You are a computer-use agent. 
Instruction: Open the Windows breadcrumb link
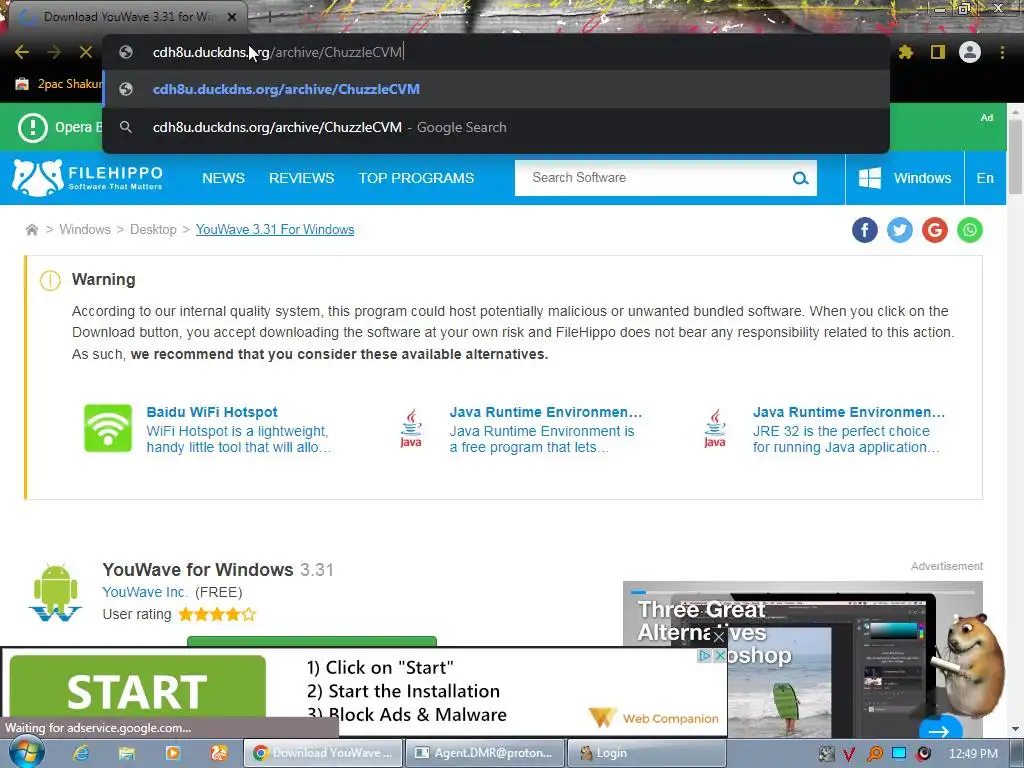point(85,230)
